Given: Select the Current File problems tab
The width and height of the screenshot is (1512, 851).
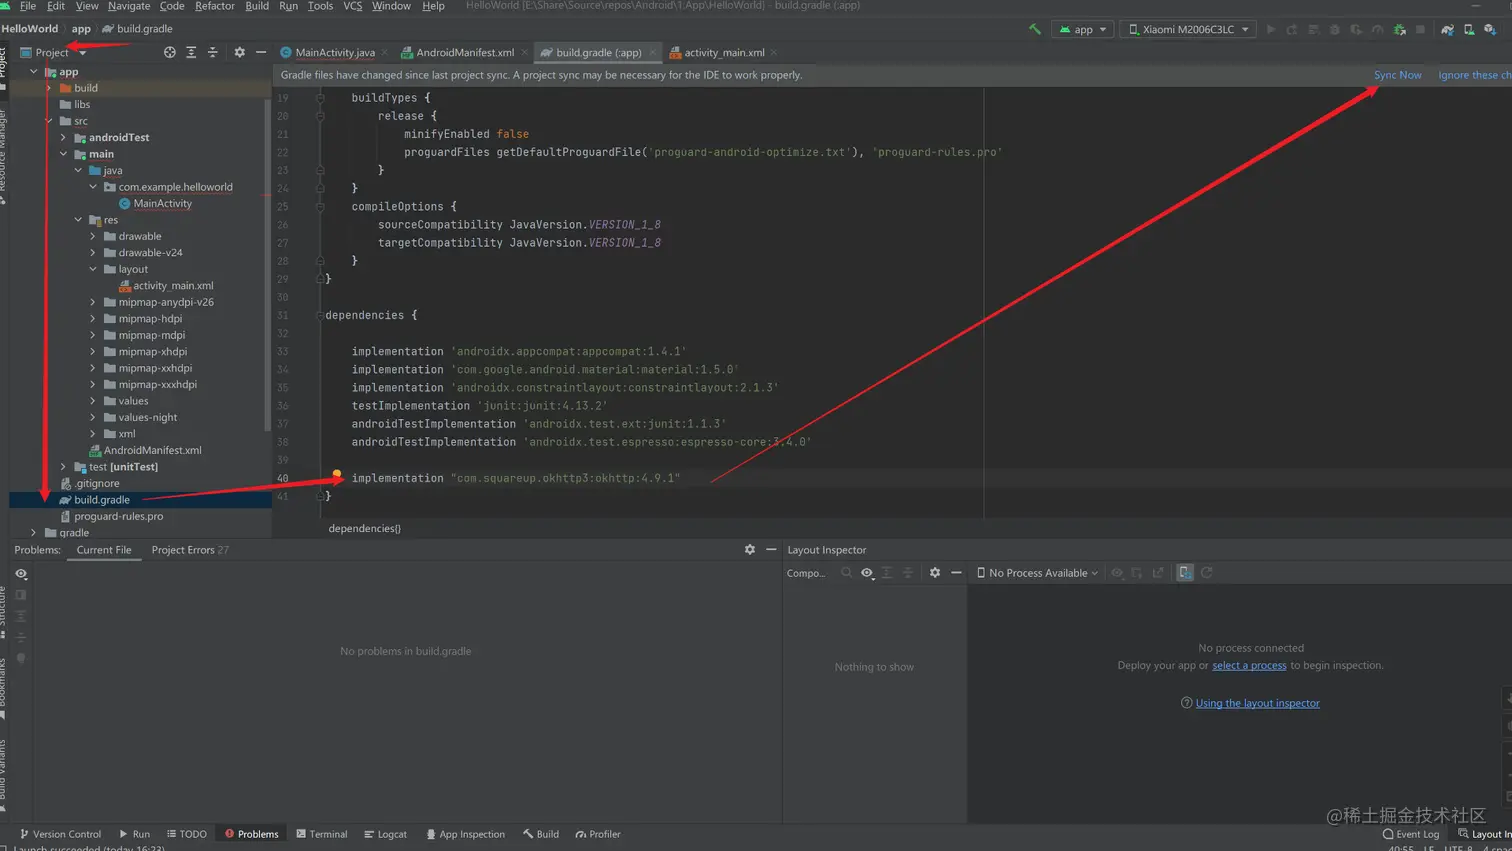Looking at the screenshot, I should (x=104, y=549).
